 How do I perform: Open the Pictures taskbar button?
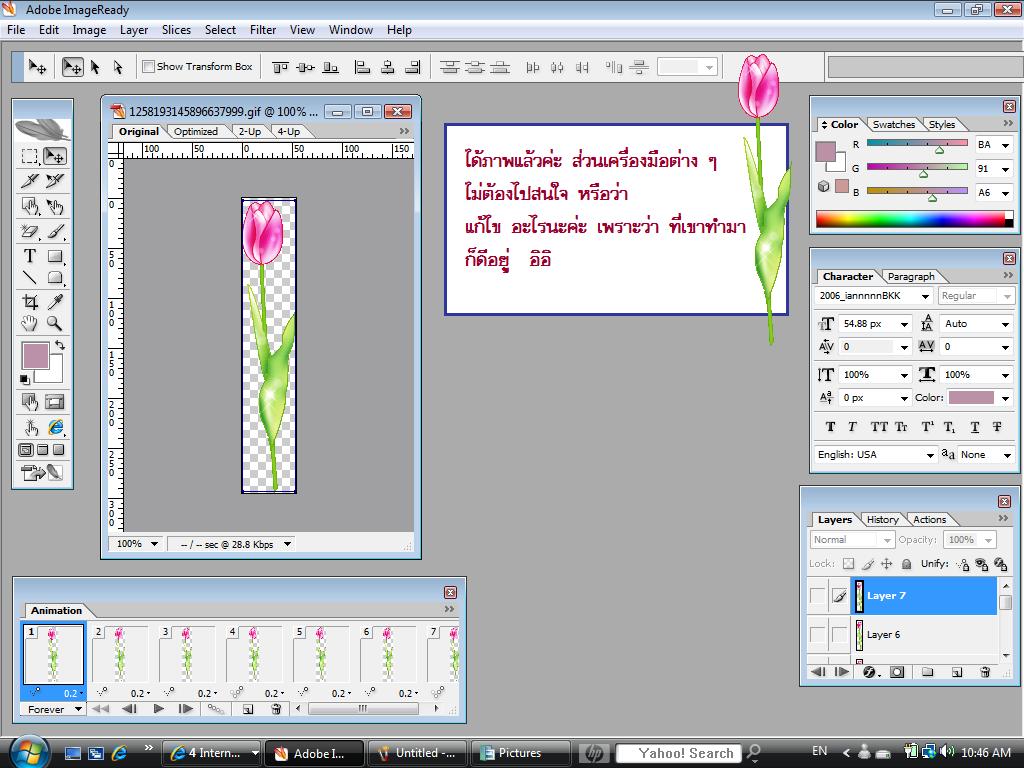519,753
